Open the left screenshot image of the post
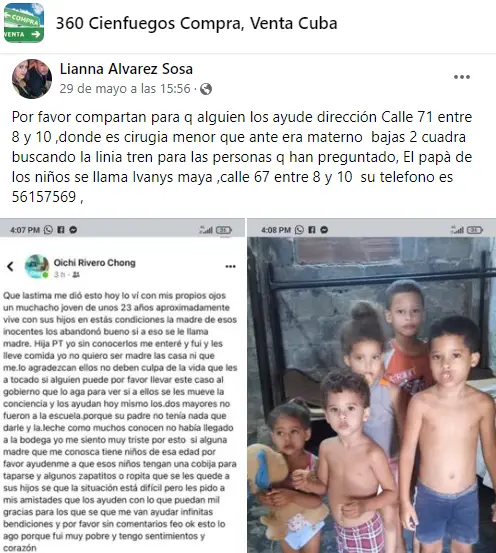 click(122, 385)
